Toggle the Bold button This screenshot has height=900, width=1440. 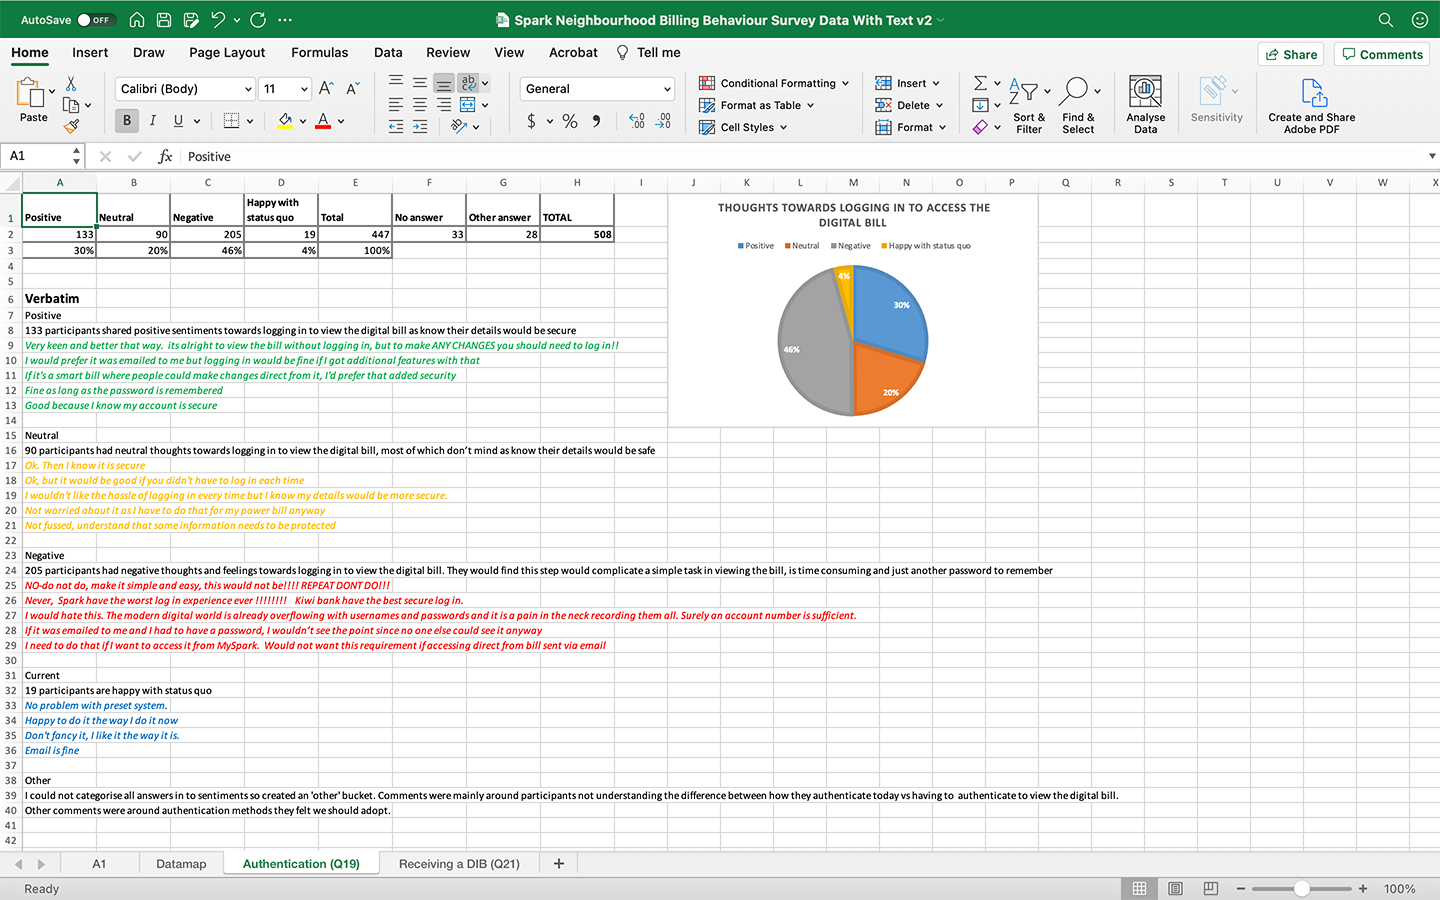(x=127, y=120)
